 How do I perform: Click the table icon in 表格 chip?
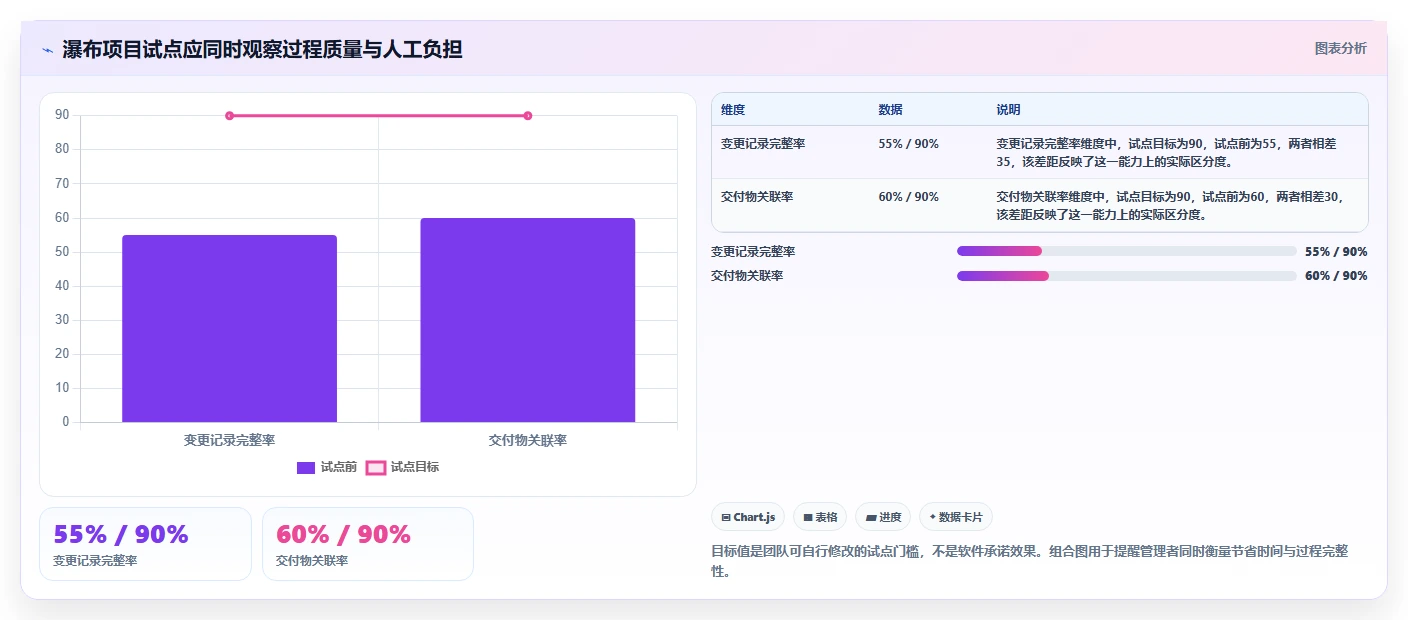click(x=808, y=517)
